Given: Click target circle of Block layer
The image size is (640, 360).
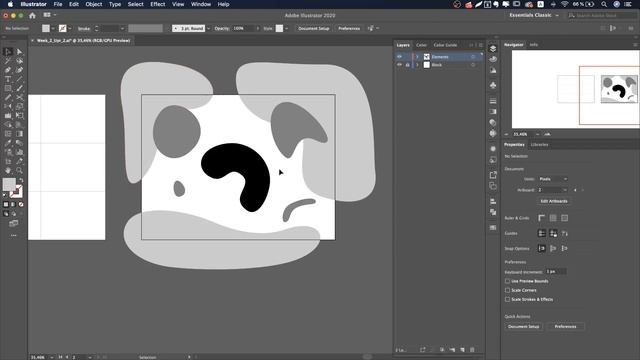Looking at the screenshot, I should 473,65.
